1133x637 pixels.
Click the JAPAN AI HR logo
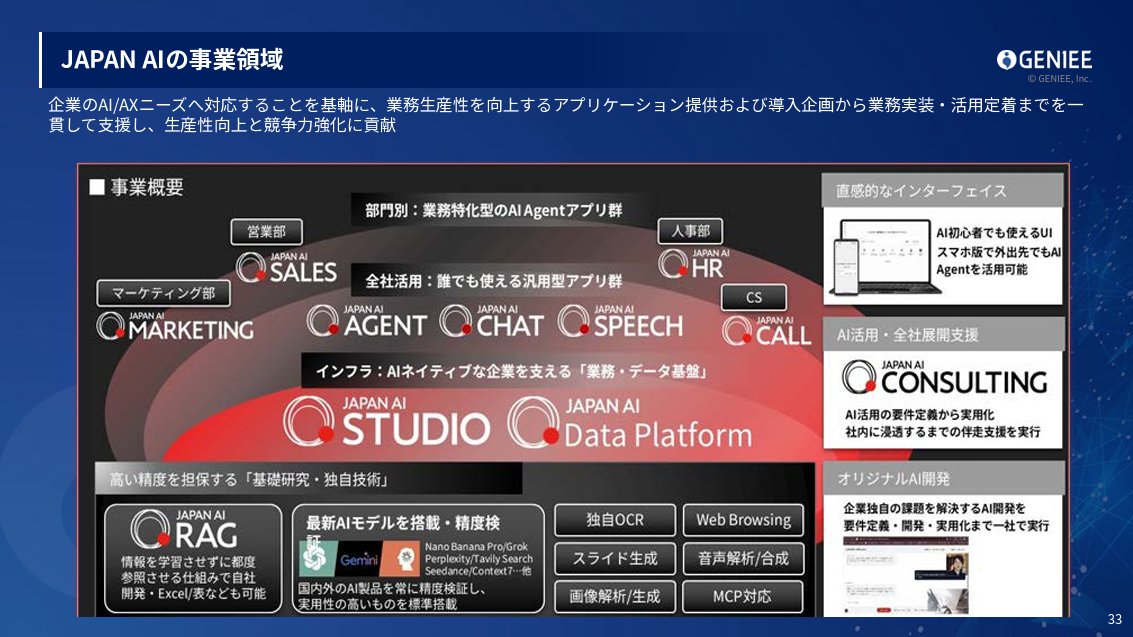(694, 264)
